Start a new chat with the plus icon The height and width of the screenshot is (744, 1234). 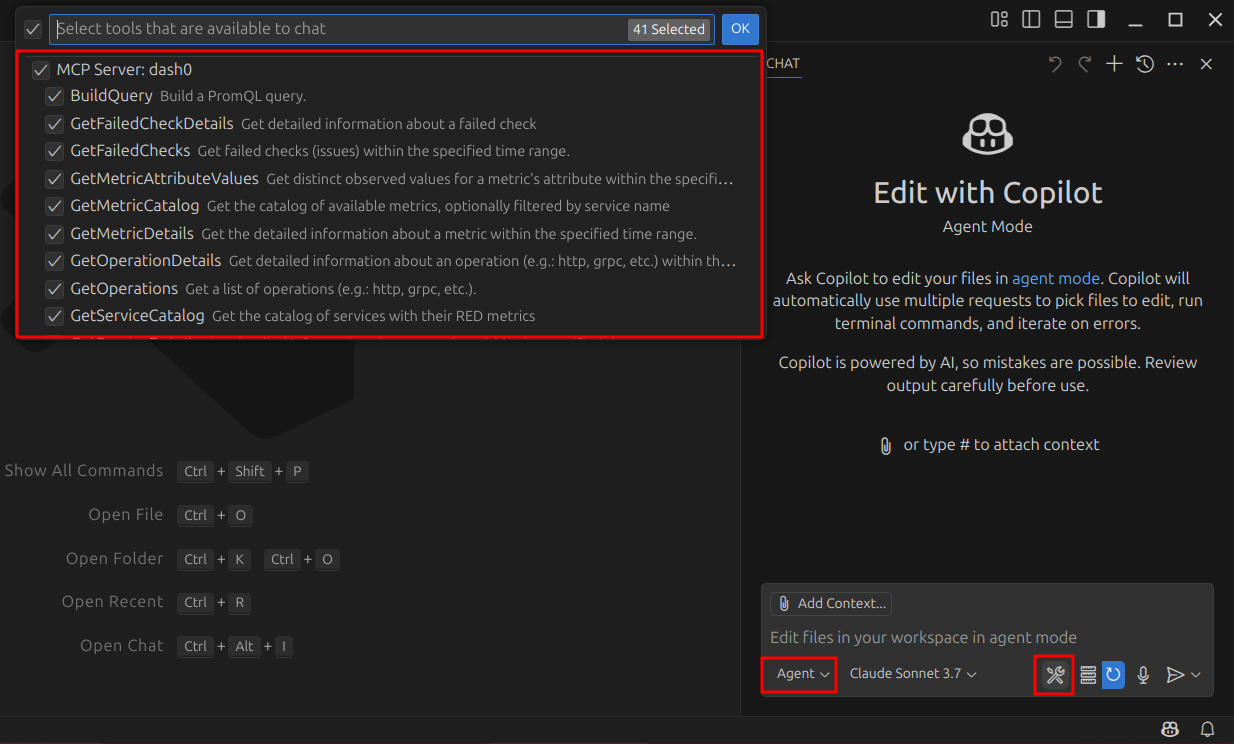[x=1114, y=64]
